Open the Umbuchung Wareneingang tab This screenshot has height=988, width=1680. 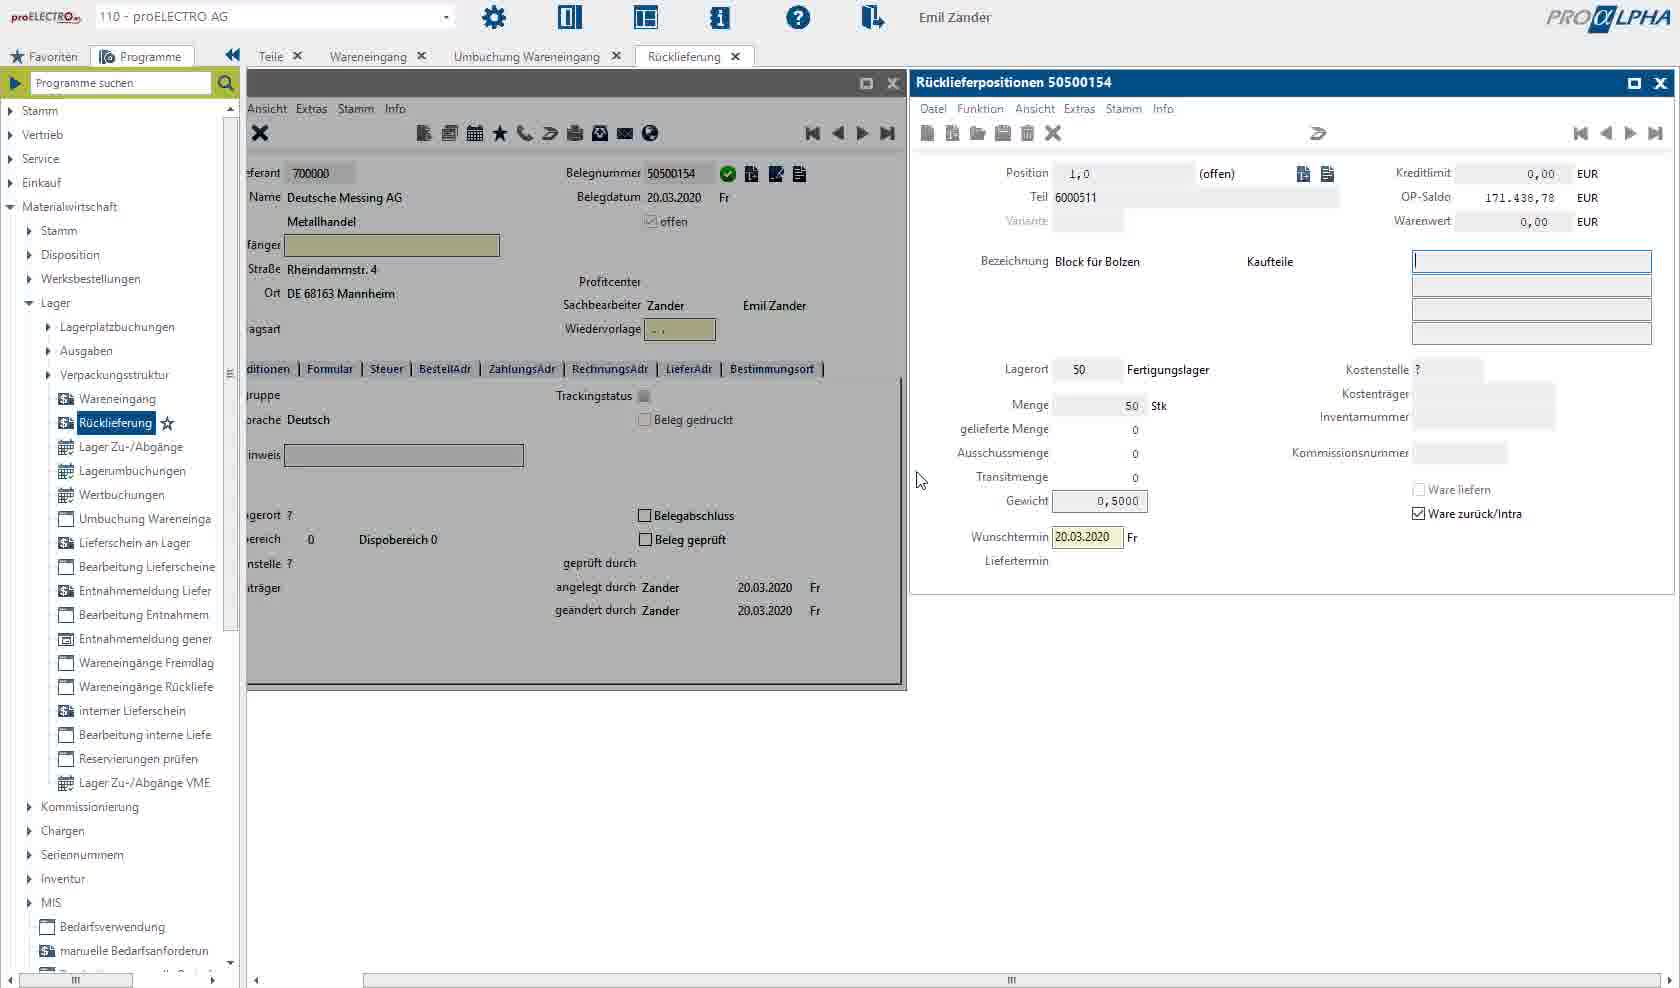coord(527,57)
